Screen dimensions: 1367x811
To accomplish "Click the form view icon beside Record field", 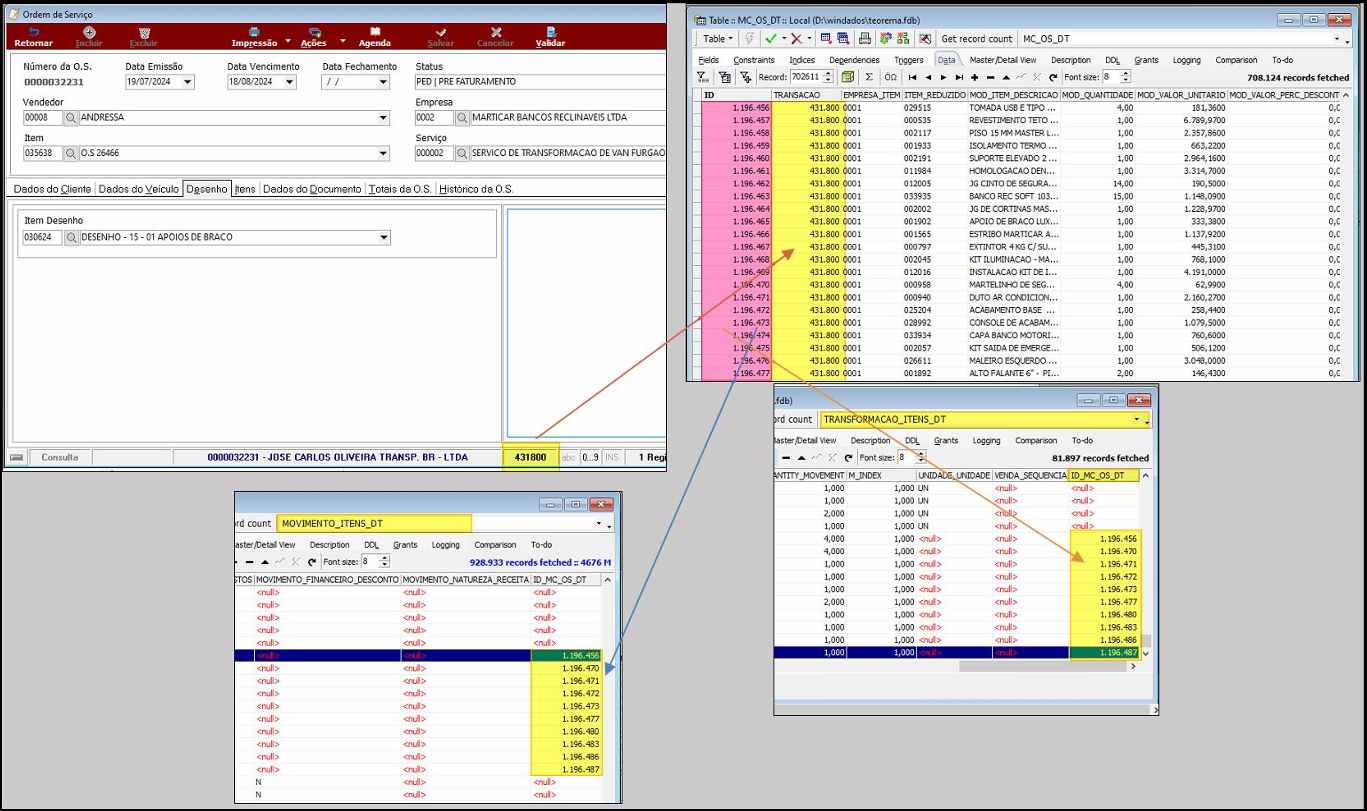I will [848, 77].
